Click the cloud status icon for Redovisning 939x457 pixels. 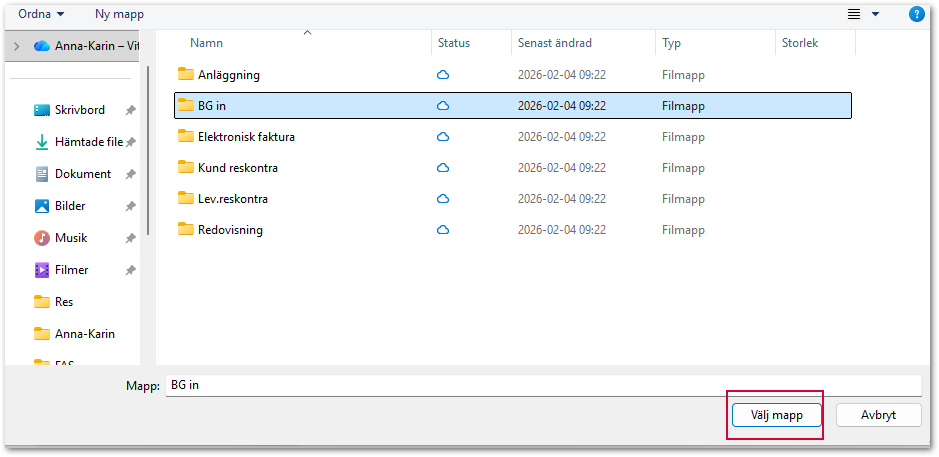tap(443, 230)
